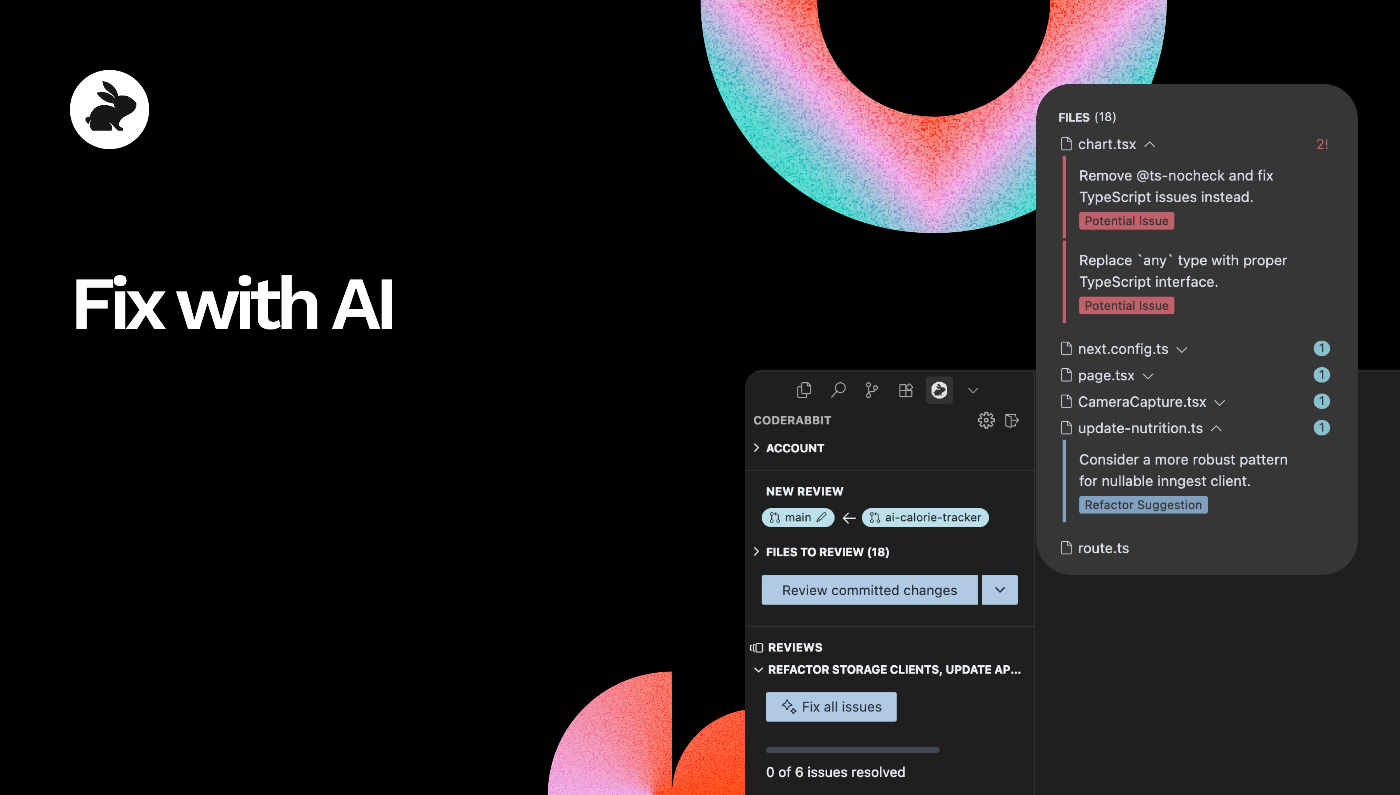Click the count badge on page.tsx
This screenshot has height=795, width=1400.
1321,375
